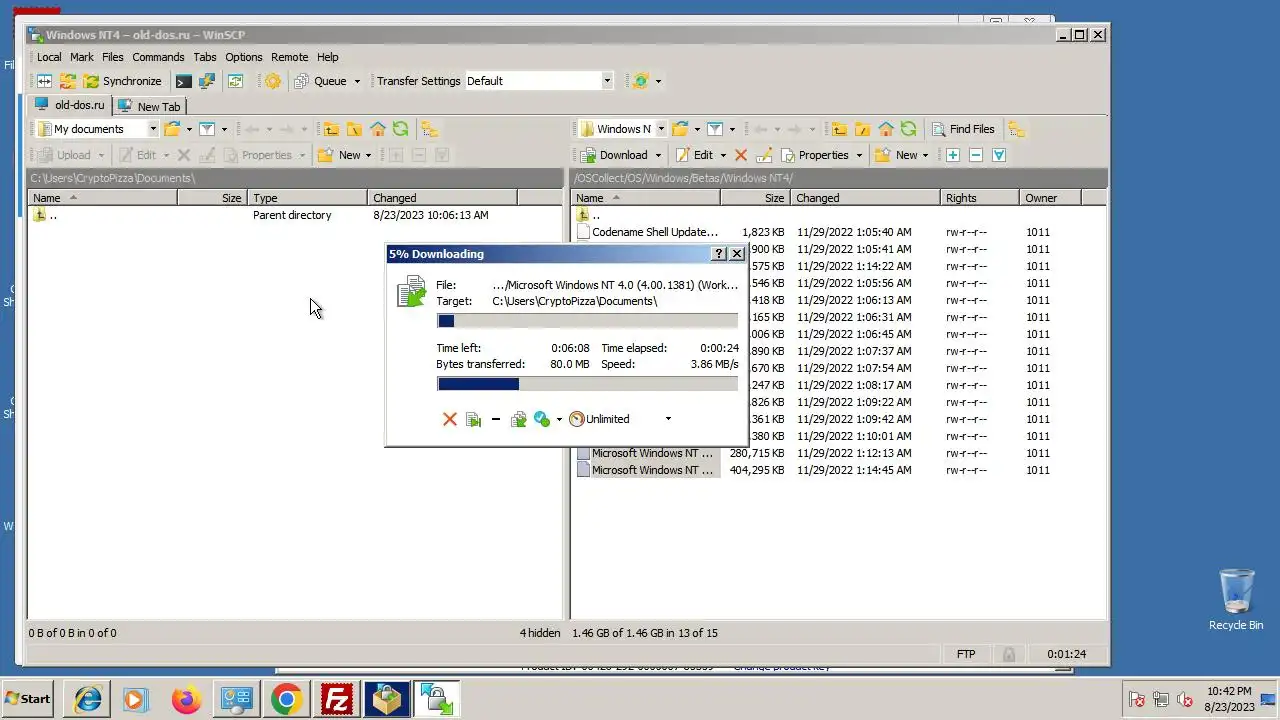
Task: Open Preferences gear icon
Action: click(272, 81)
